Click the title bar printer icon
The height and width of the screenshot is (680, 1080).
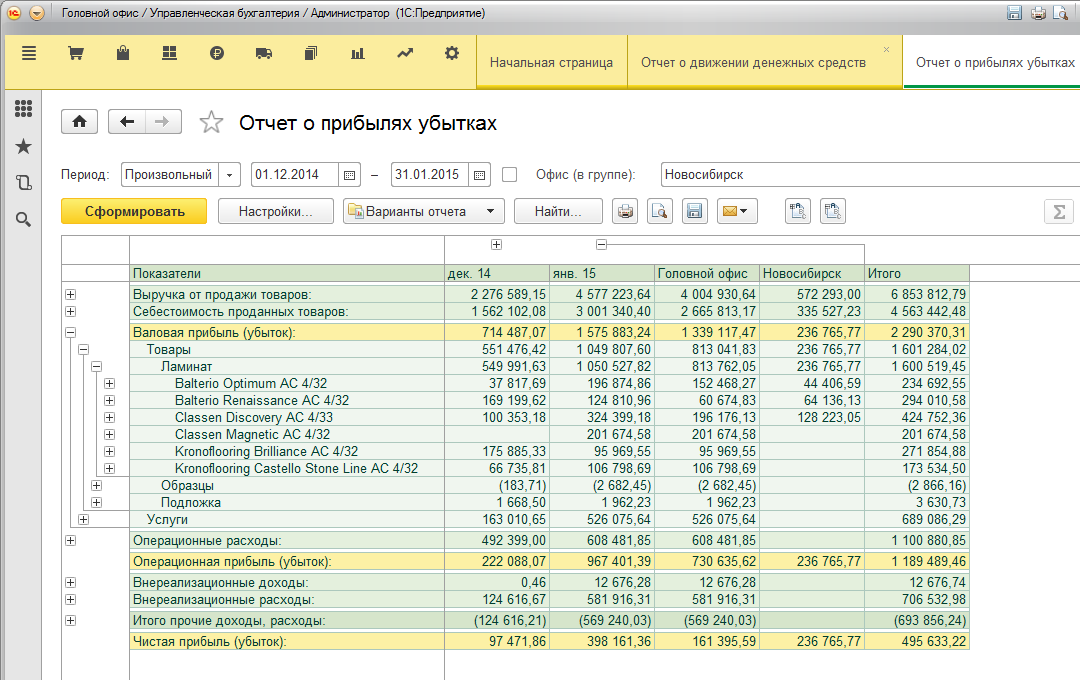click(x=1038, y=12)
